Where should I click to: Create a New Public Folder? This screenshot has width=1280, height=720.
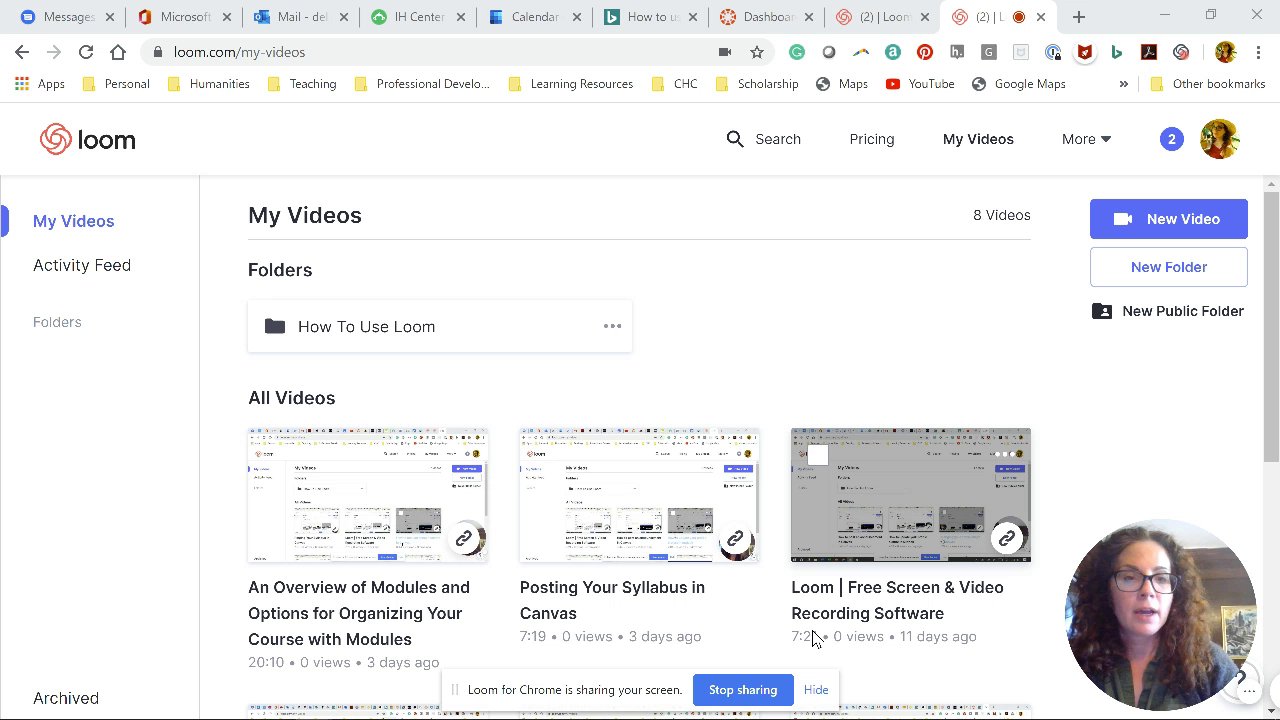pos(1168,311)
